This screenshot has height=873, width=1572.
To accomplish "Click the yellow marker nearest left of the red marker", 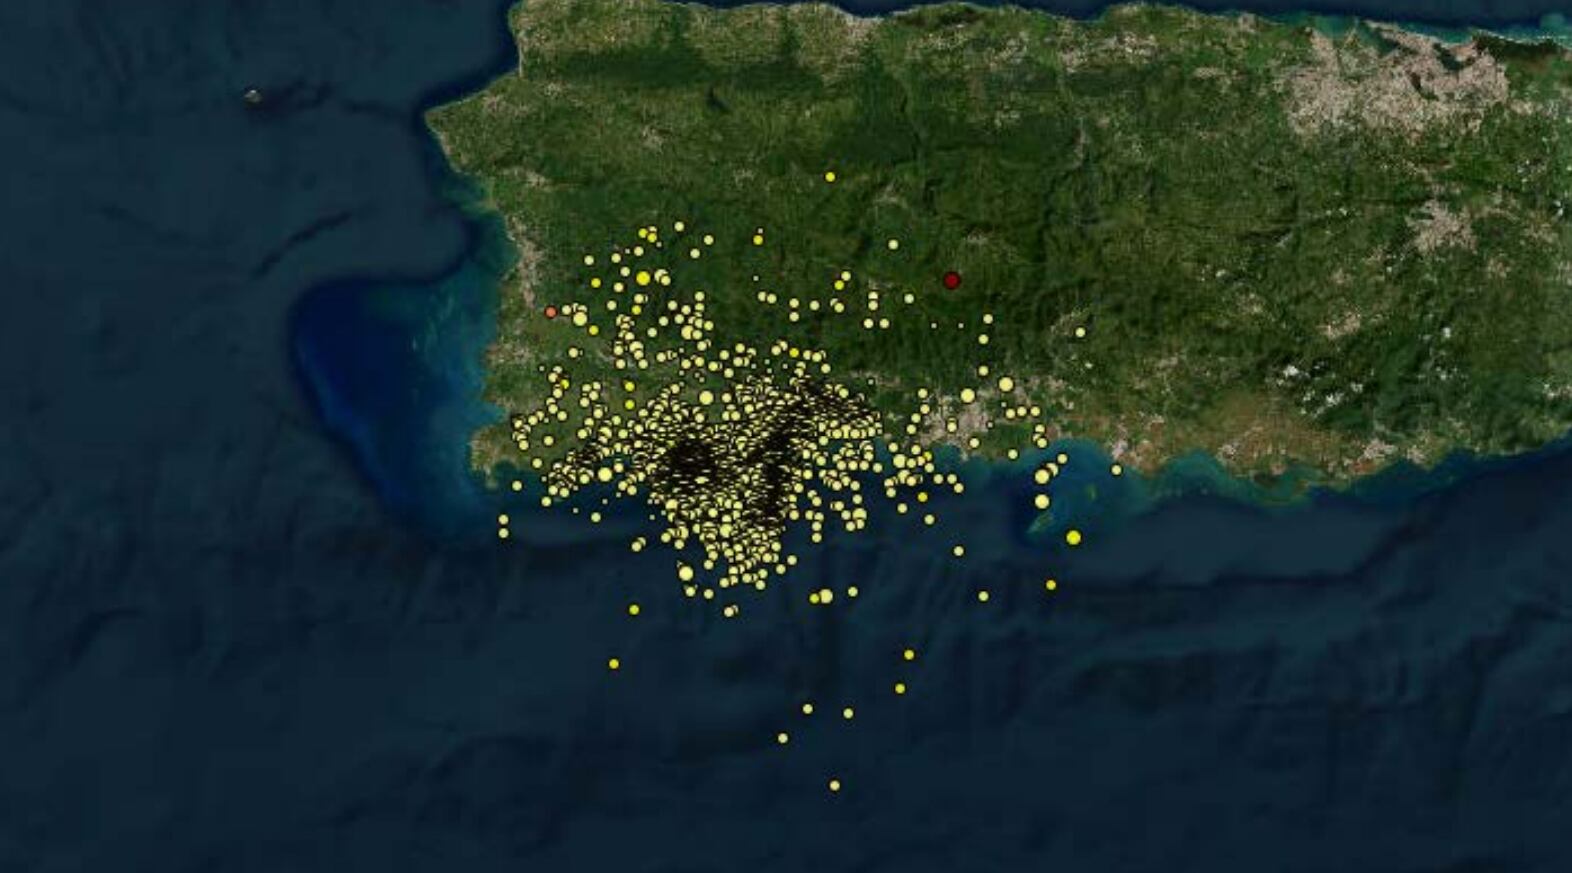I will 909,298.
